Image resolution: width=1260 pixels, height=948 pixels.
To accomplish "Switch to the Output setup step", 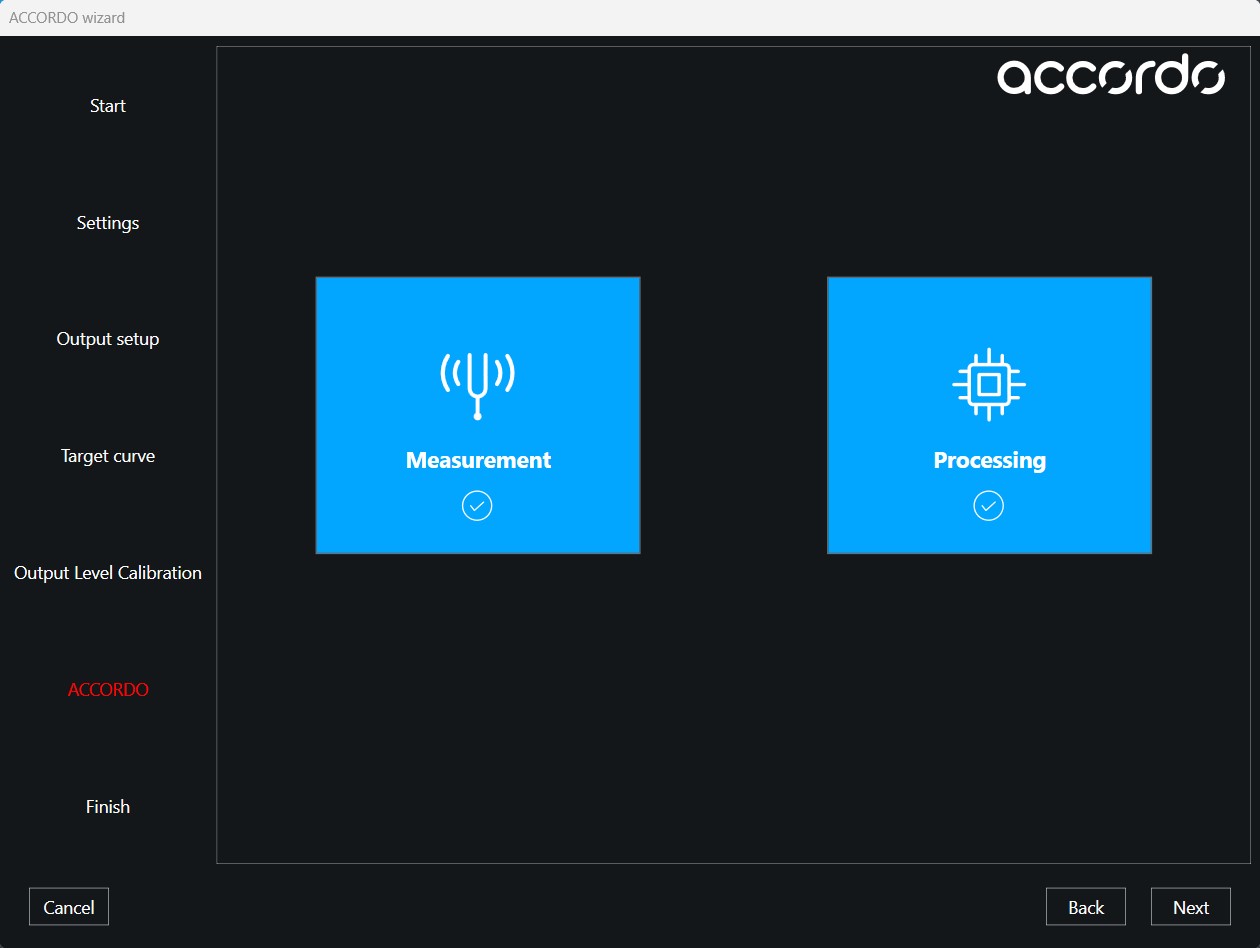I will [108, 339].
